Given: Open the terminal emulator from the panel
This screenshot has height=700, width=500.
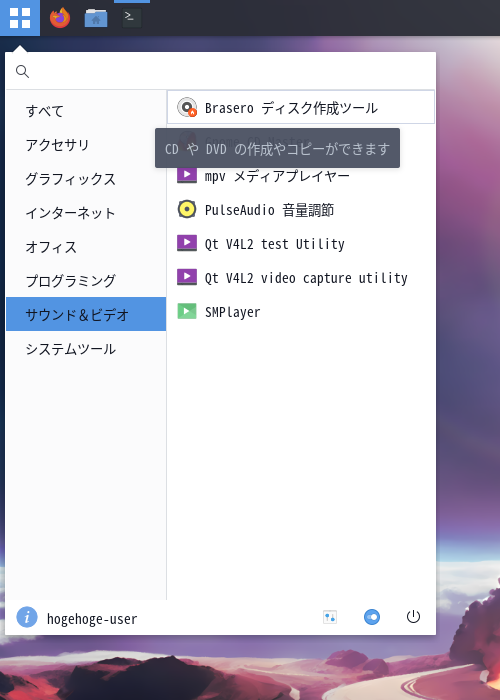Looking at the screenshot, I should [x=132, y=18].
